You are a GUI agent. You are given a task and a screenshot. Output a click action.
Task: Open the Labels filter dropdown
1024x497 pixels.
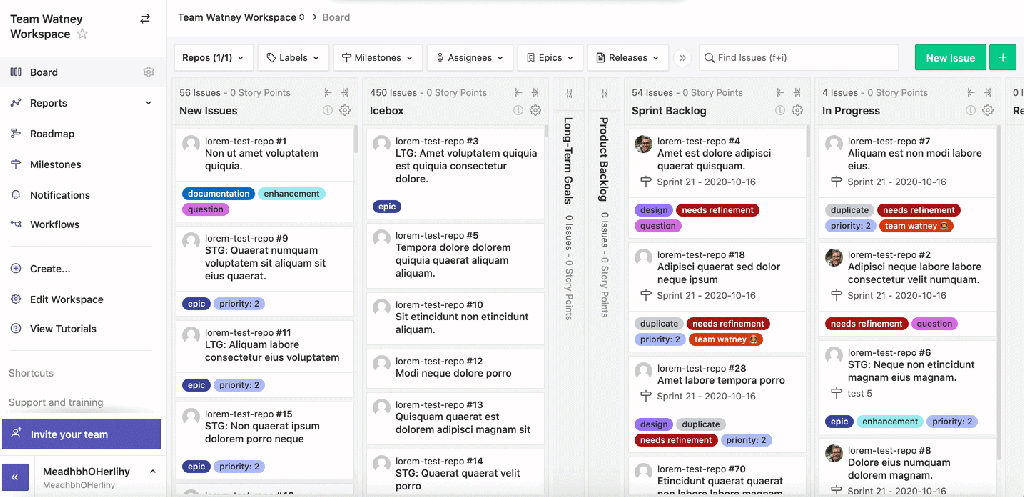293,57
